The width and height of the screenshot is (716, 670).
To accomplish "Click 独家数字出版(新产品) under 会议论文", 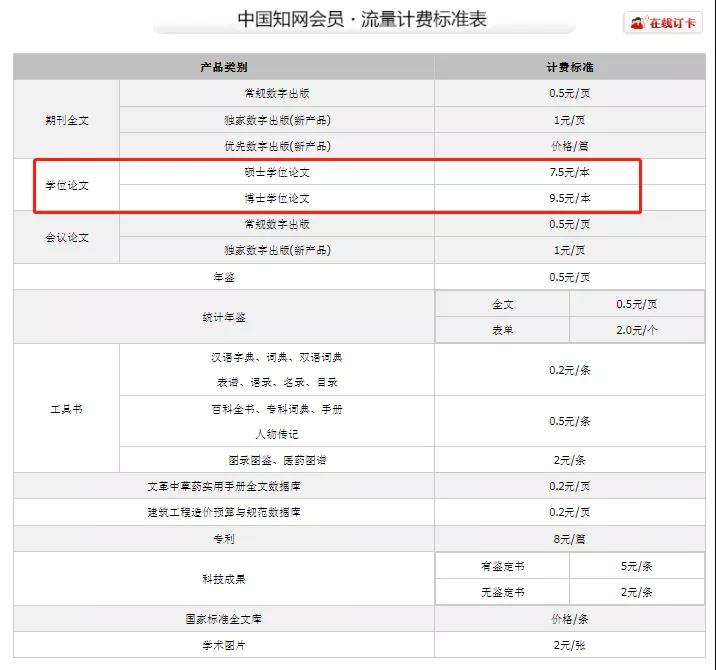I will [x=277, y=250].
